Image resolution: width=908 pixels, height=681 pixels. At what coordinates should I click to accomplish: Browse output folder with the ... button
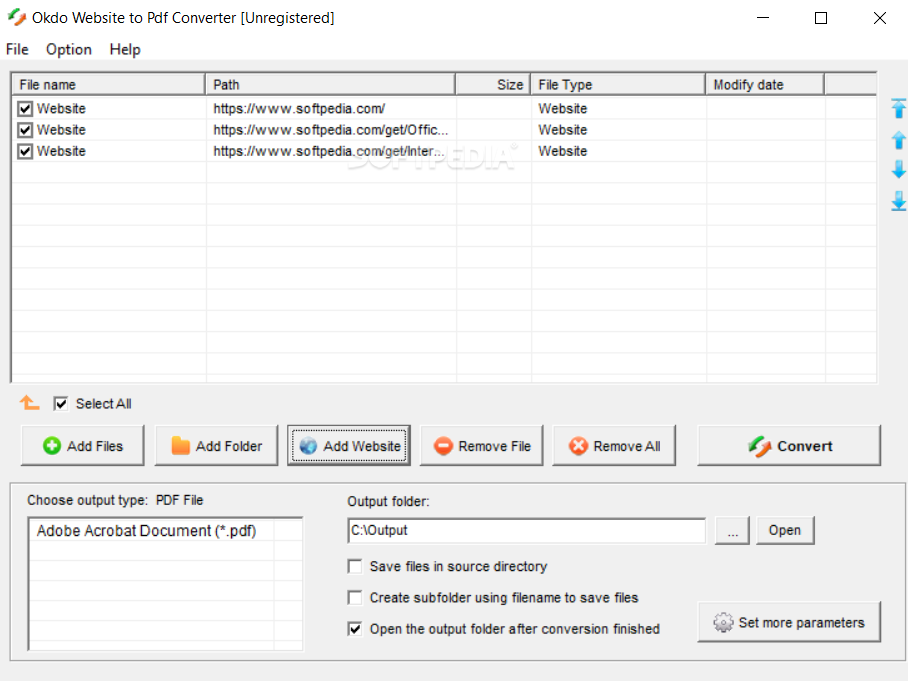733,530
